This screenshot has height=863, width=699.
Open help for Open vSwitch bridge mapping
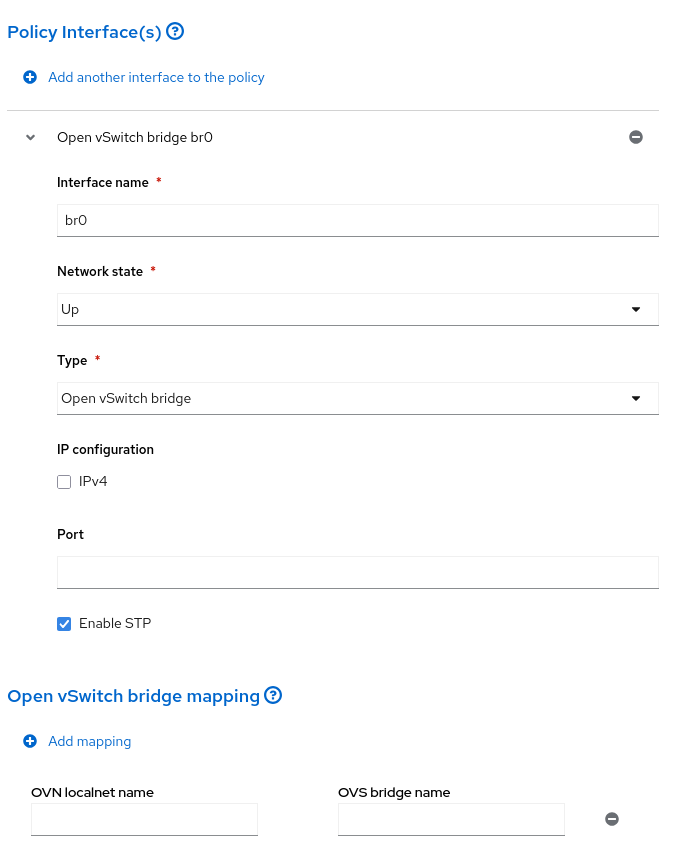[x=273, y=695]
